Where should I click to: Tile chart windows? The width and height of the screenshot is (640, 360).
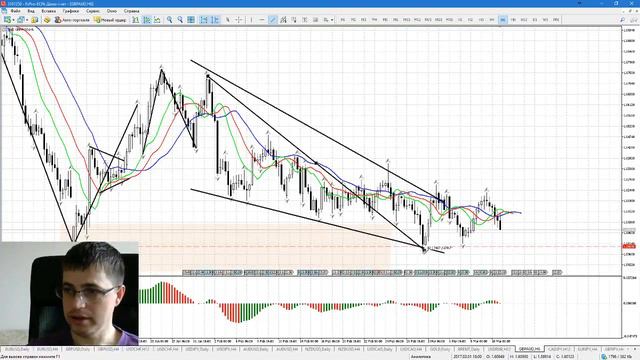191,20
